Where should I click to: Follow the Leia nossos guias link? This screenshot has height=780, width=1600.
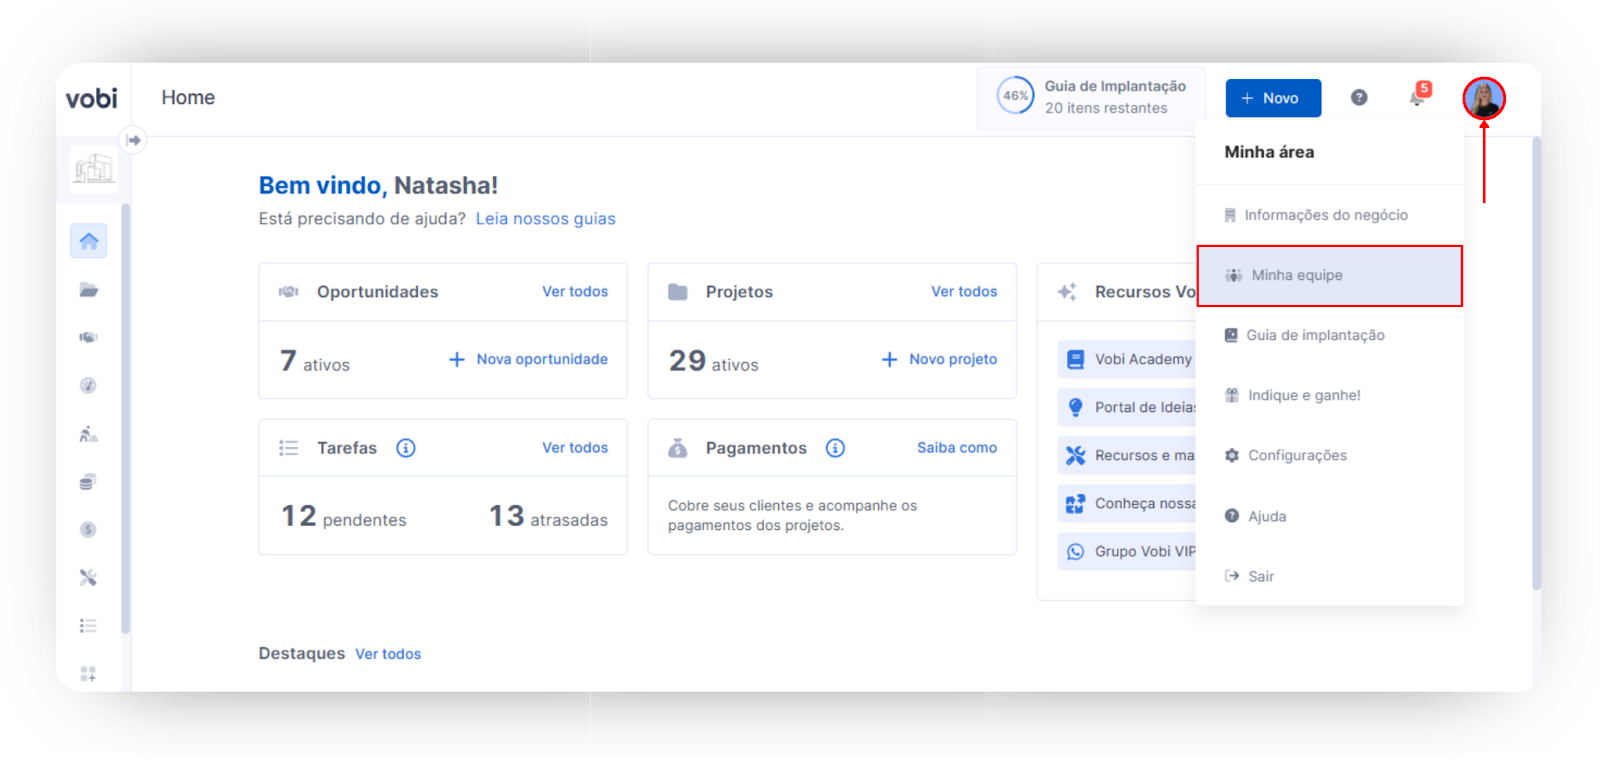tap(545, 219)
